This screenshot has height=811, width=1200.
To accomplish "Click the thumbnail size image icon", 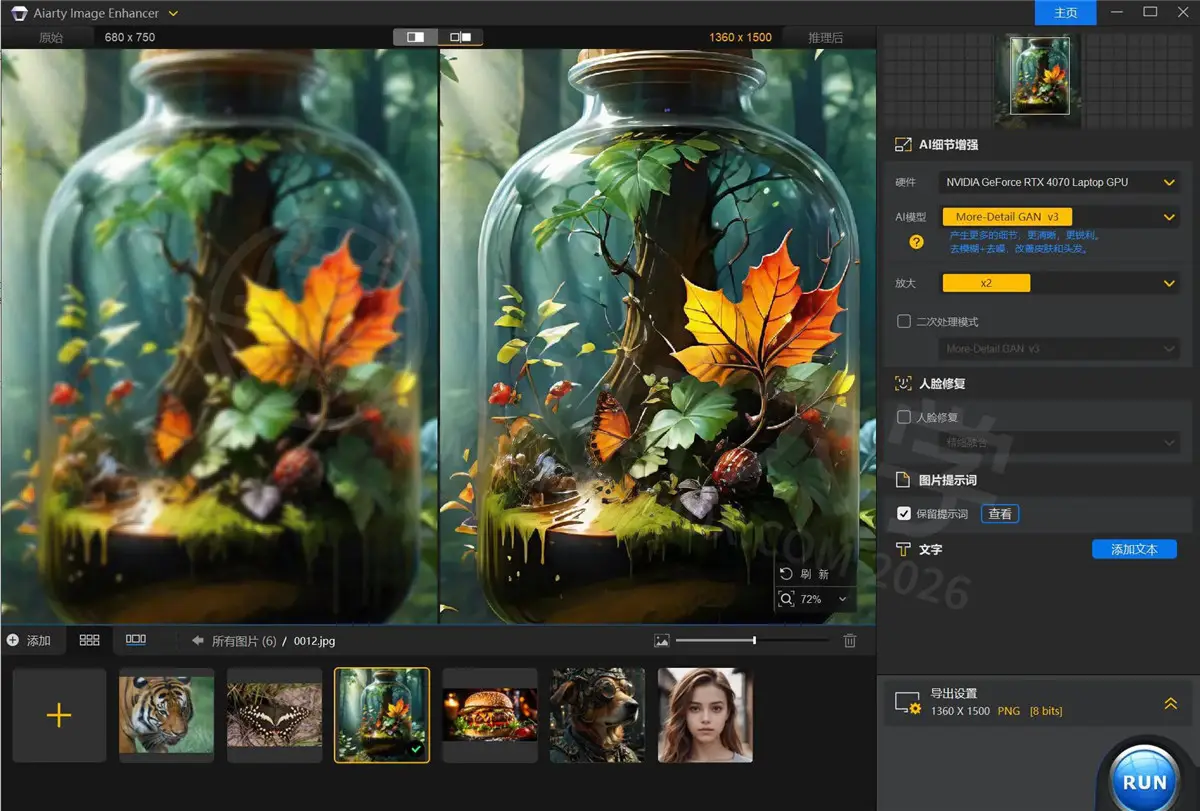I will [x=661, y=640].
